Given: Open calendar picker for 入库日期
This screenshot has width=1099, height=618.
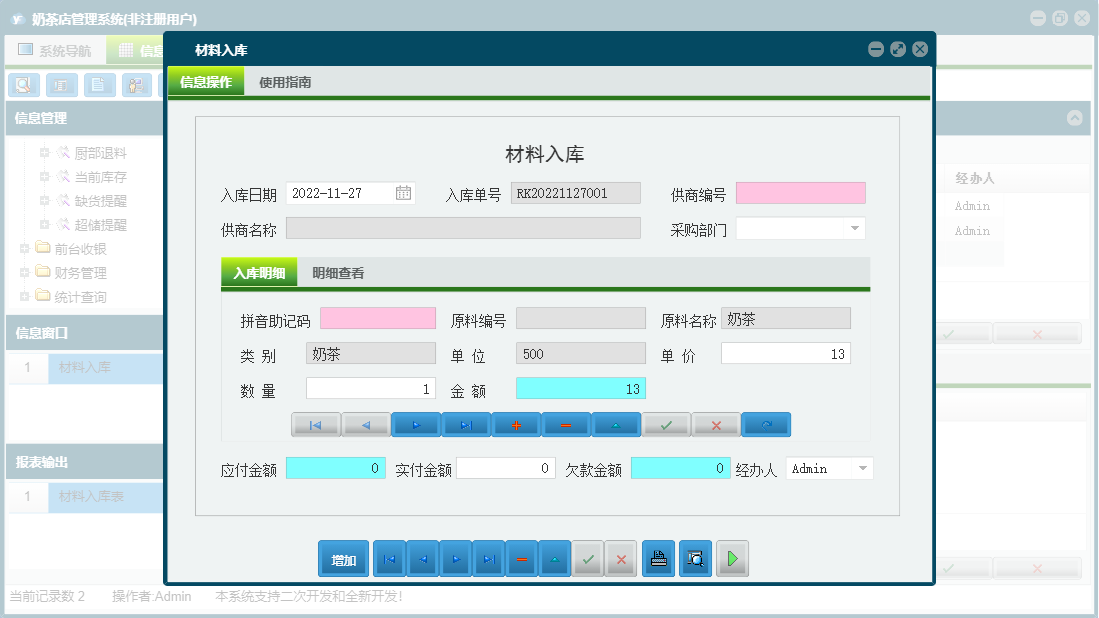Looking at the screenshot, I should [x=403, y=192].
